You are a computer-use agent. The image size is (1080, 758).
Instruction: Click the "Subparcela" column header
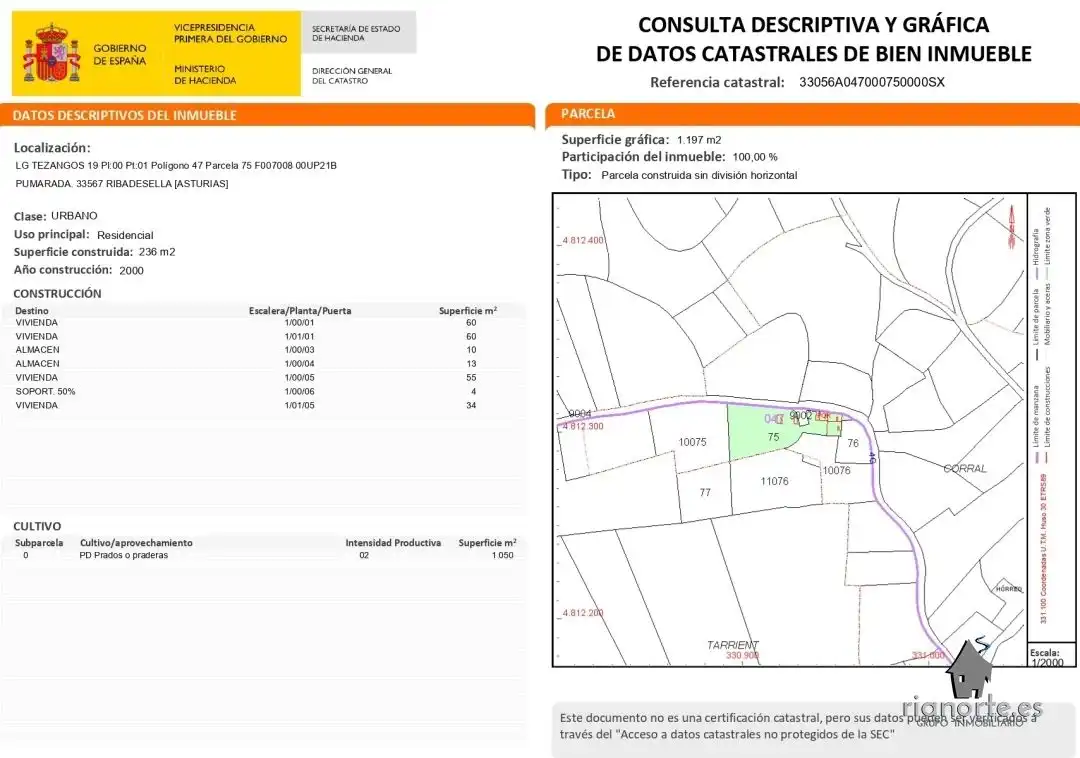pyautogui.click(x=39, y=543)
